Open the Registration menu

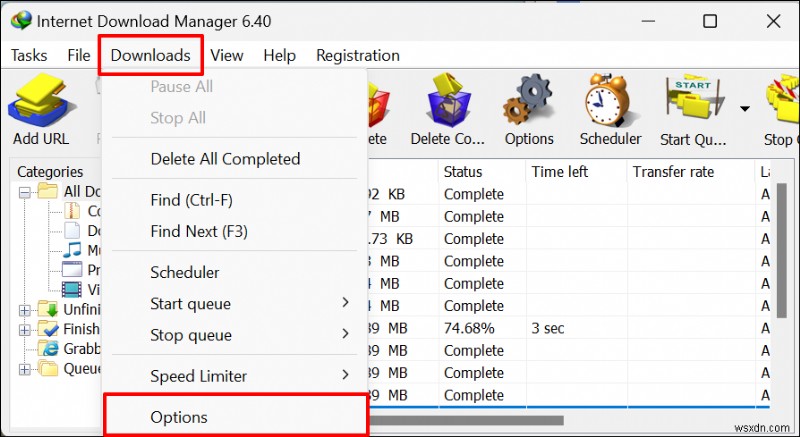(x=358, y=55)
